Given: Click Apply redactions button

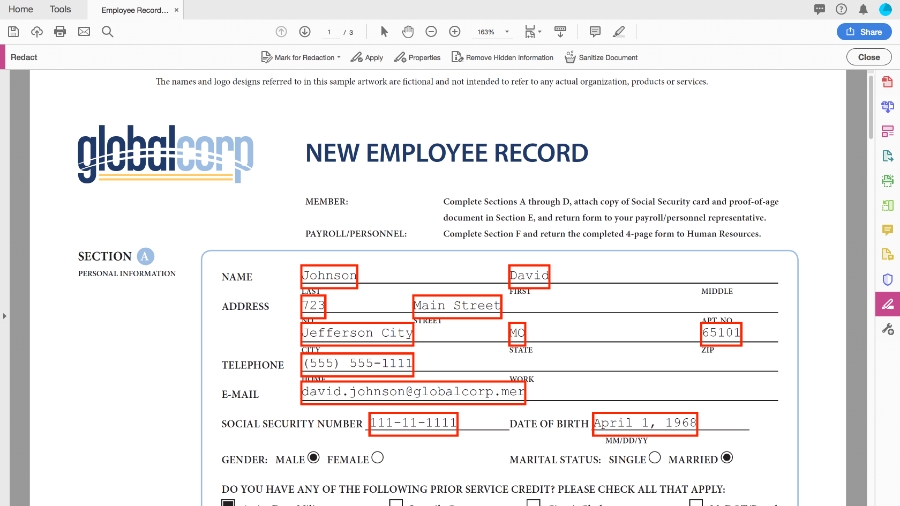Looking at the screenshot, I should click(367, 57).
